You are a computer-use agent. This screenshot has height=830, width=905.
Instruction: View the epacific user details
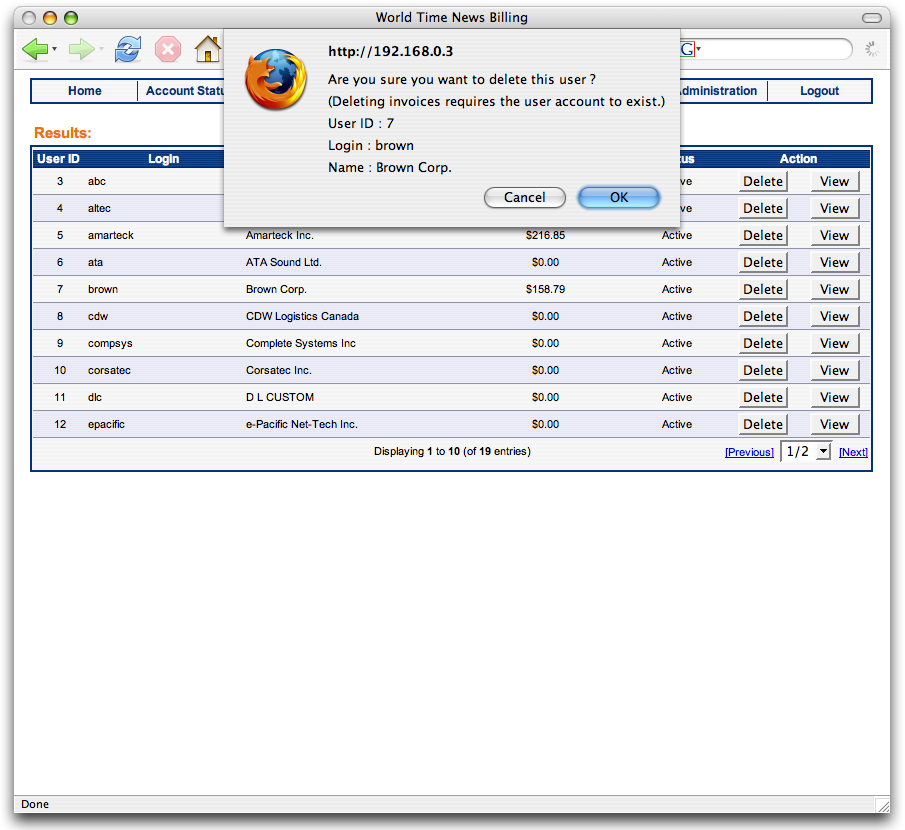[x=834, y=425]
